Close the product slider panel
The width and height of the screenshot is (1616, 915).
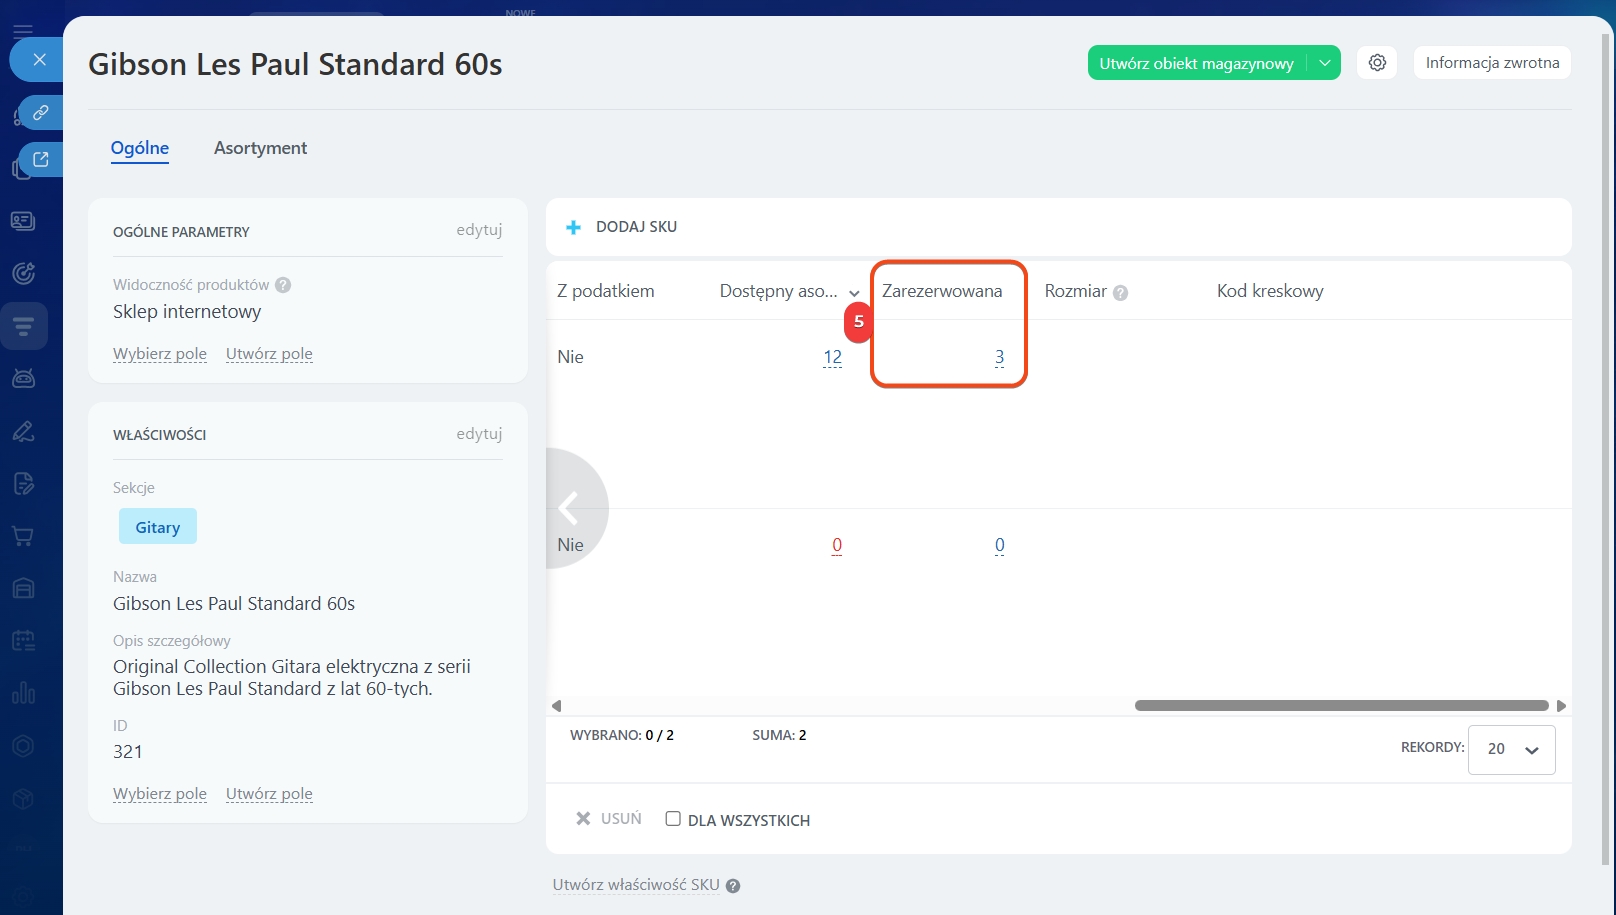click(39, 60)
